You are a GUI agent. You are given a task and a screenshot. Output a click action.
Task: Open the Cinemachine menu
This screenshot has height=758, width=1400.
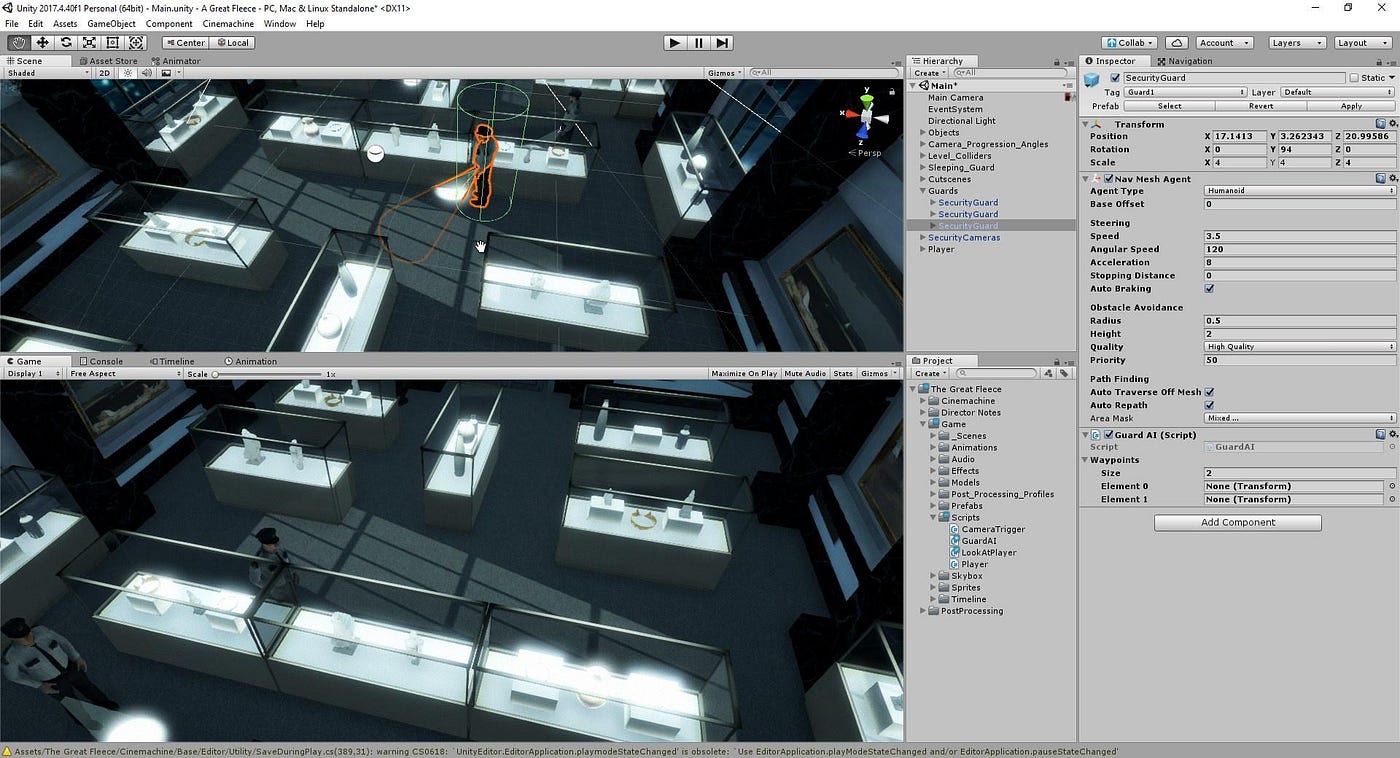[x=227, y=23]
